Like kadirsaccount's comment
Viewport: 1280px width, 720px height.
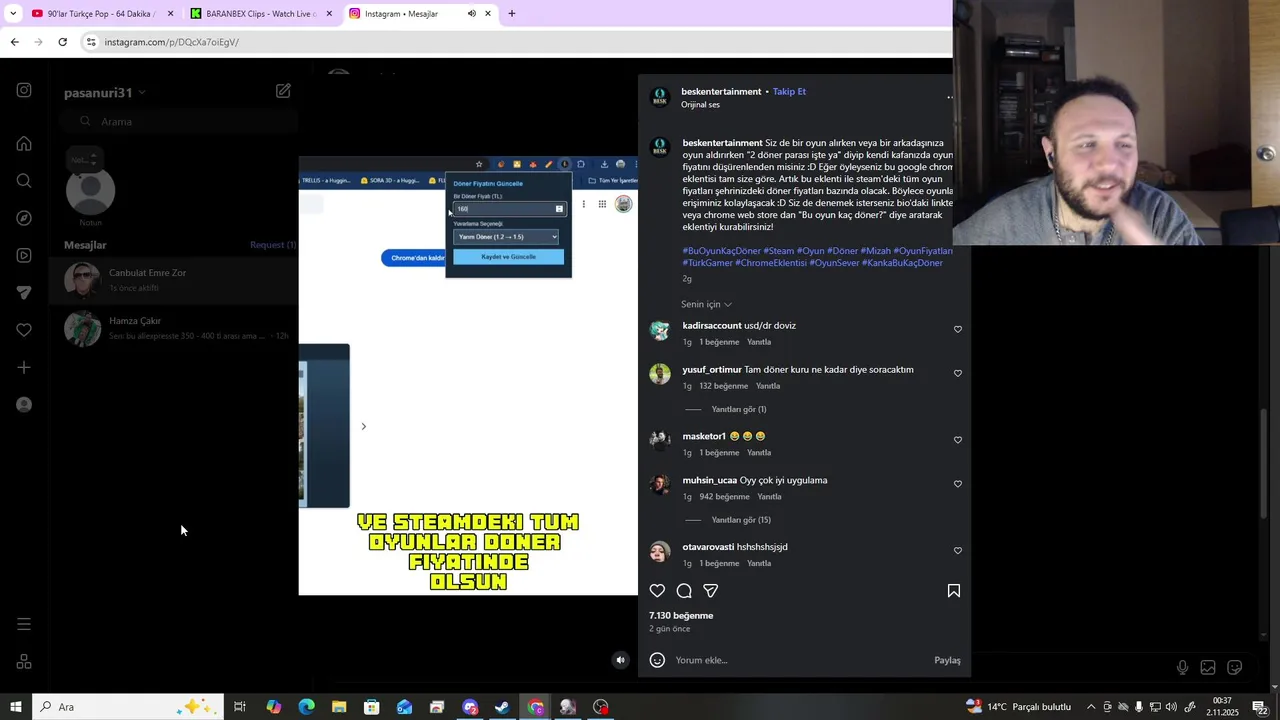tap(958, 329)
